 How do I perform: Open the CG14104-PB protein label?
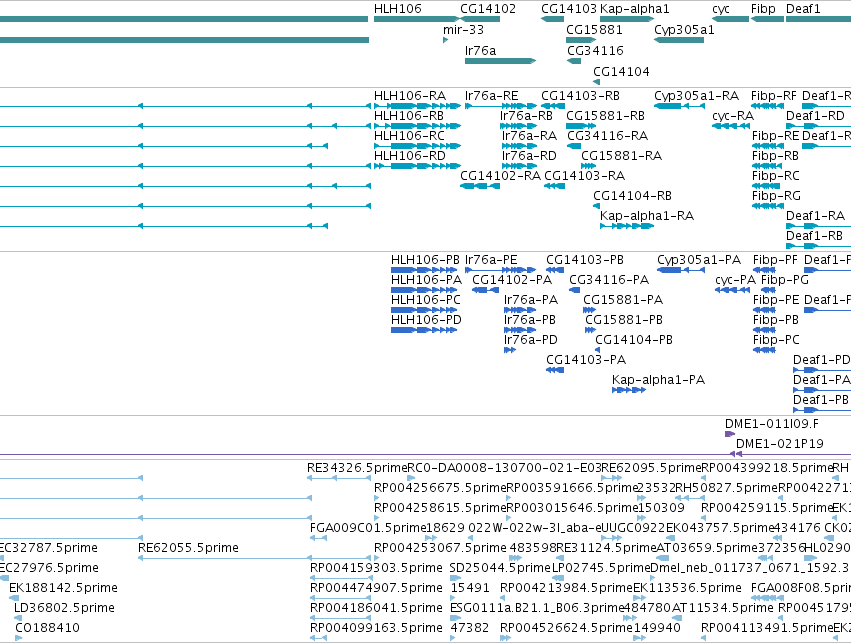tap(634, 340)
